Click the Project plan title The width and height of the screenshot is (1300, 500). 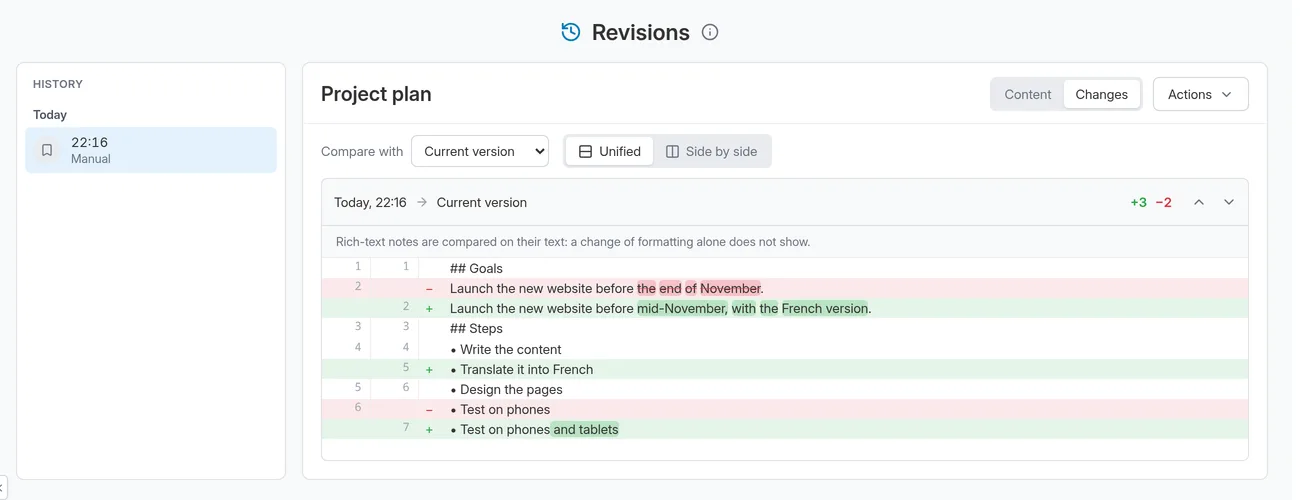[376, 94]
